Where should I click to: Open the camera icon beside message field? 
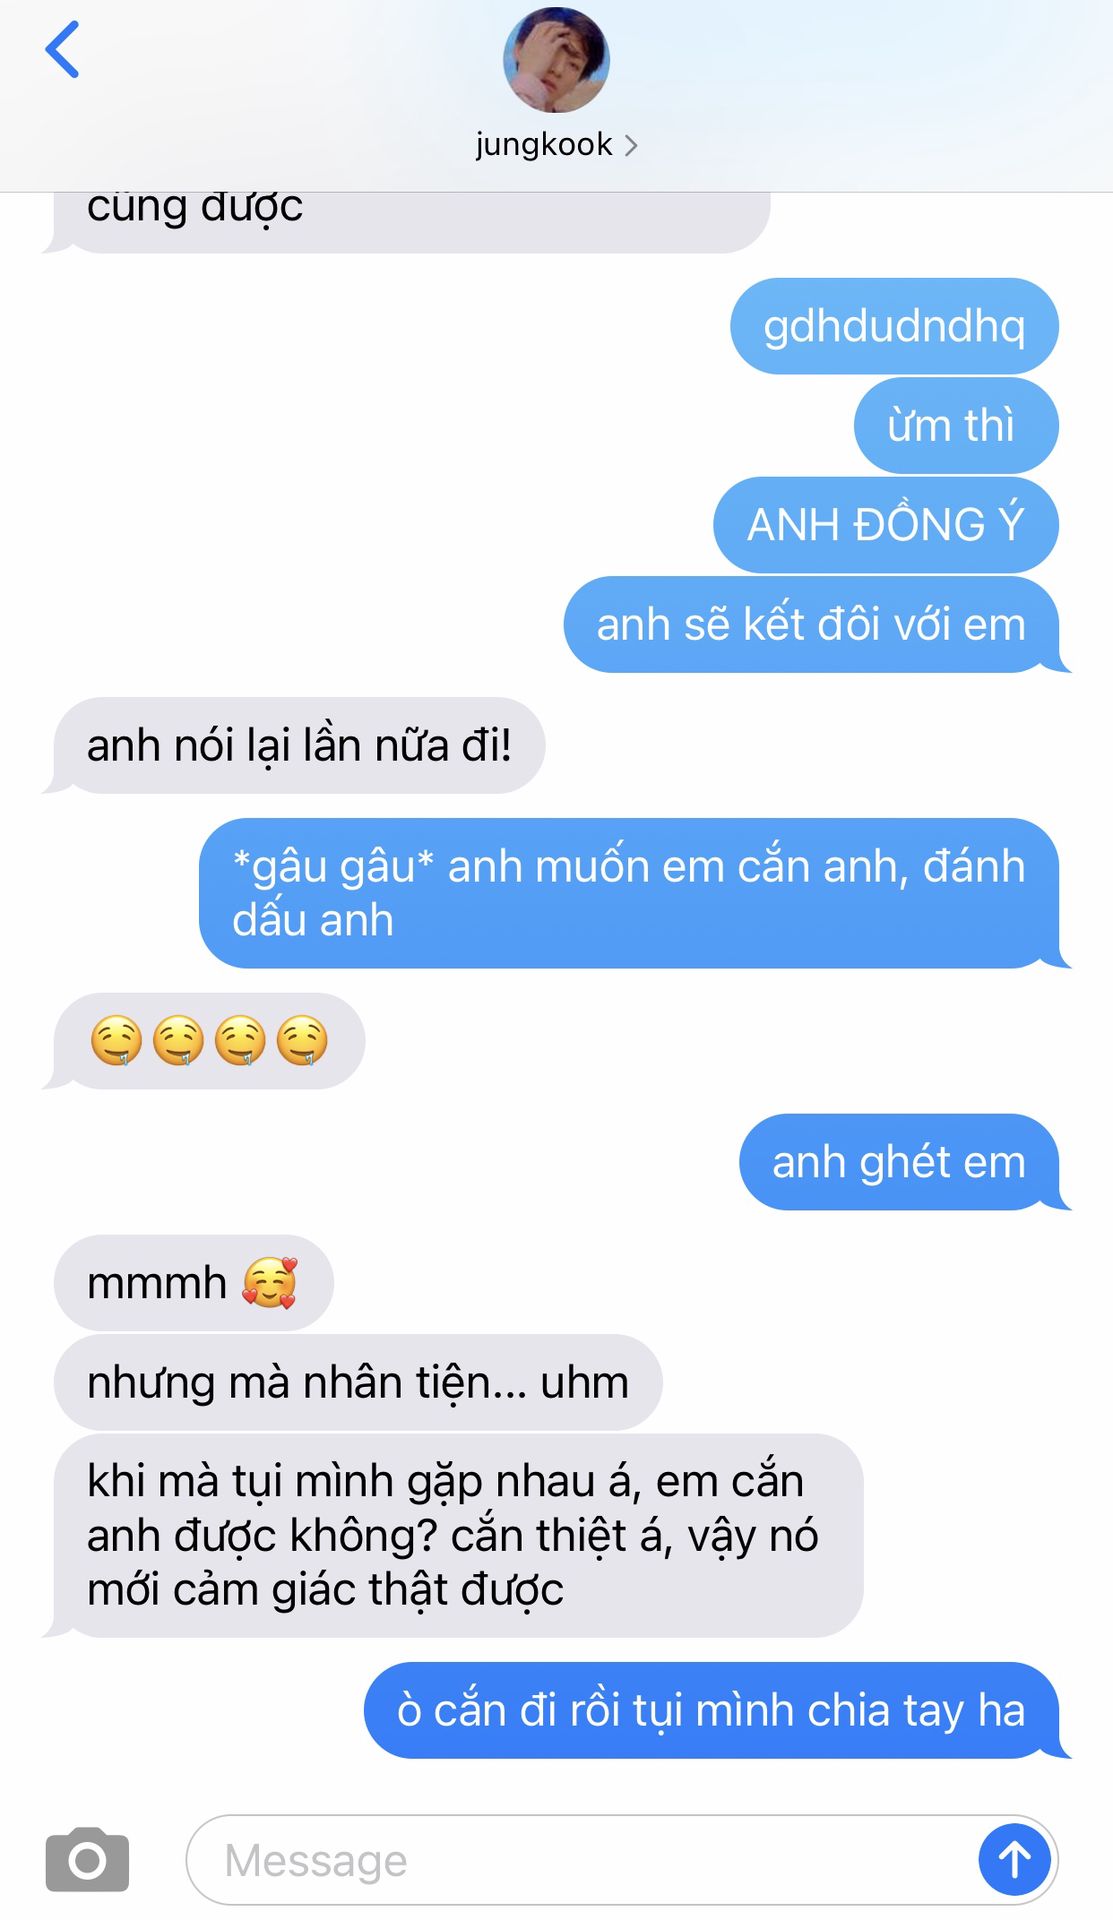pyautogui.click(x=87, y=1859)
